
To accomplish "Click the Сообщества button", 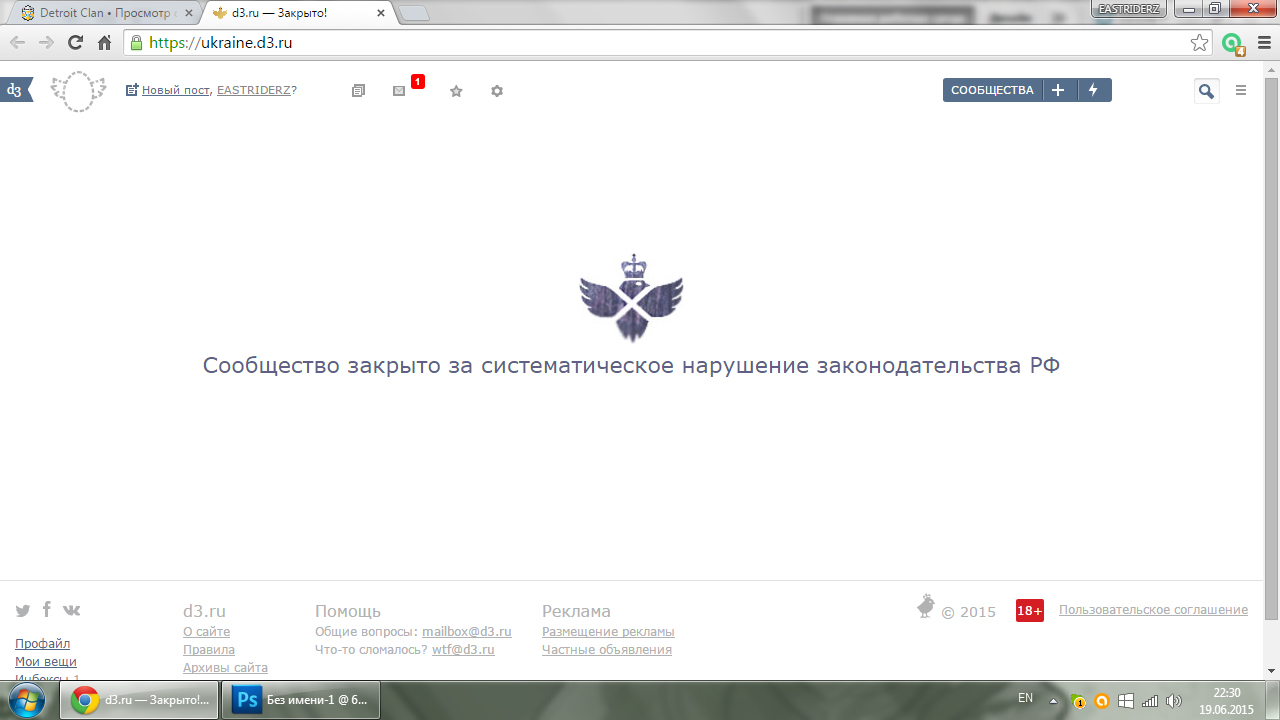I will 992,90.
